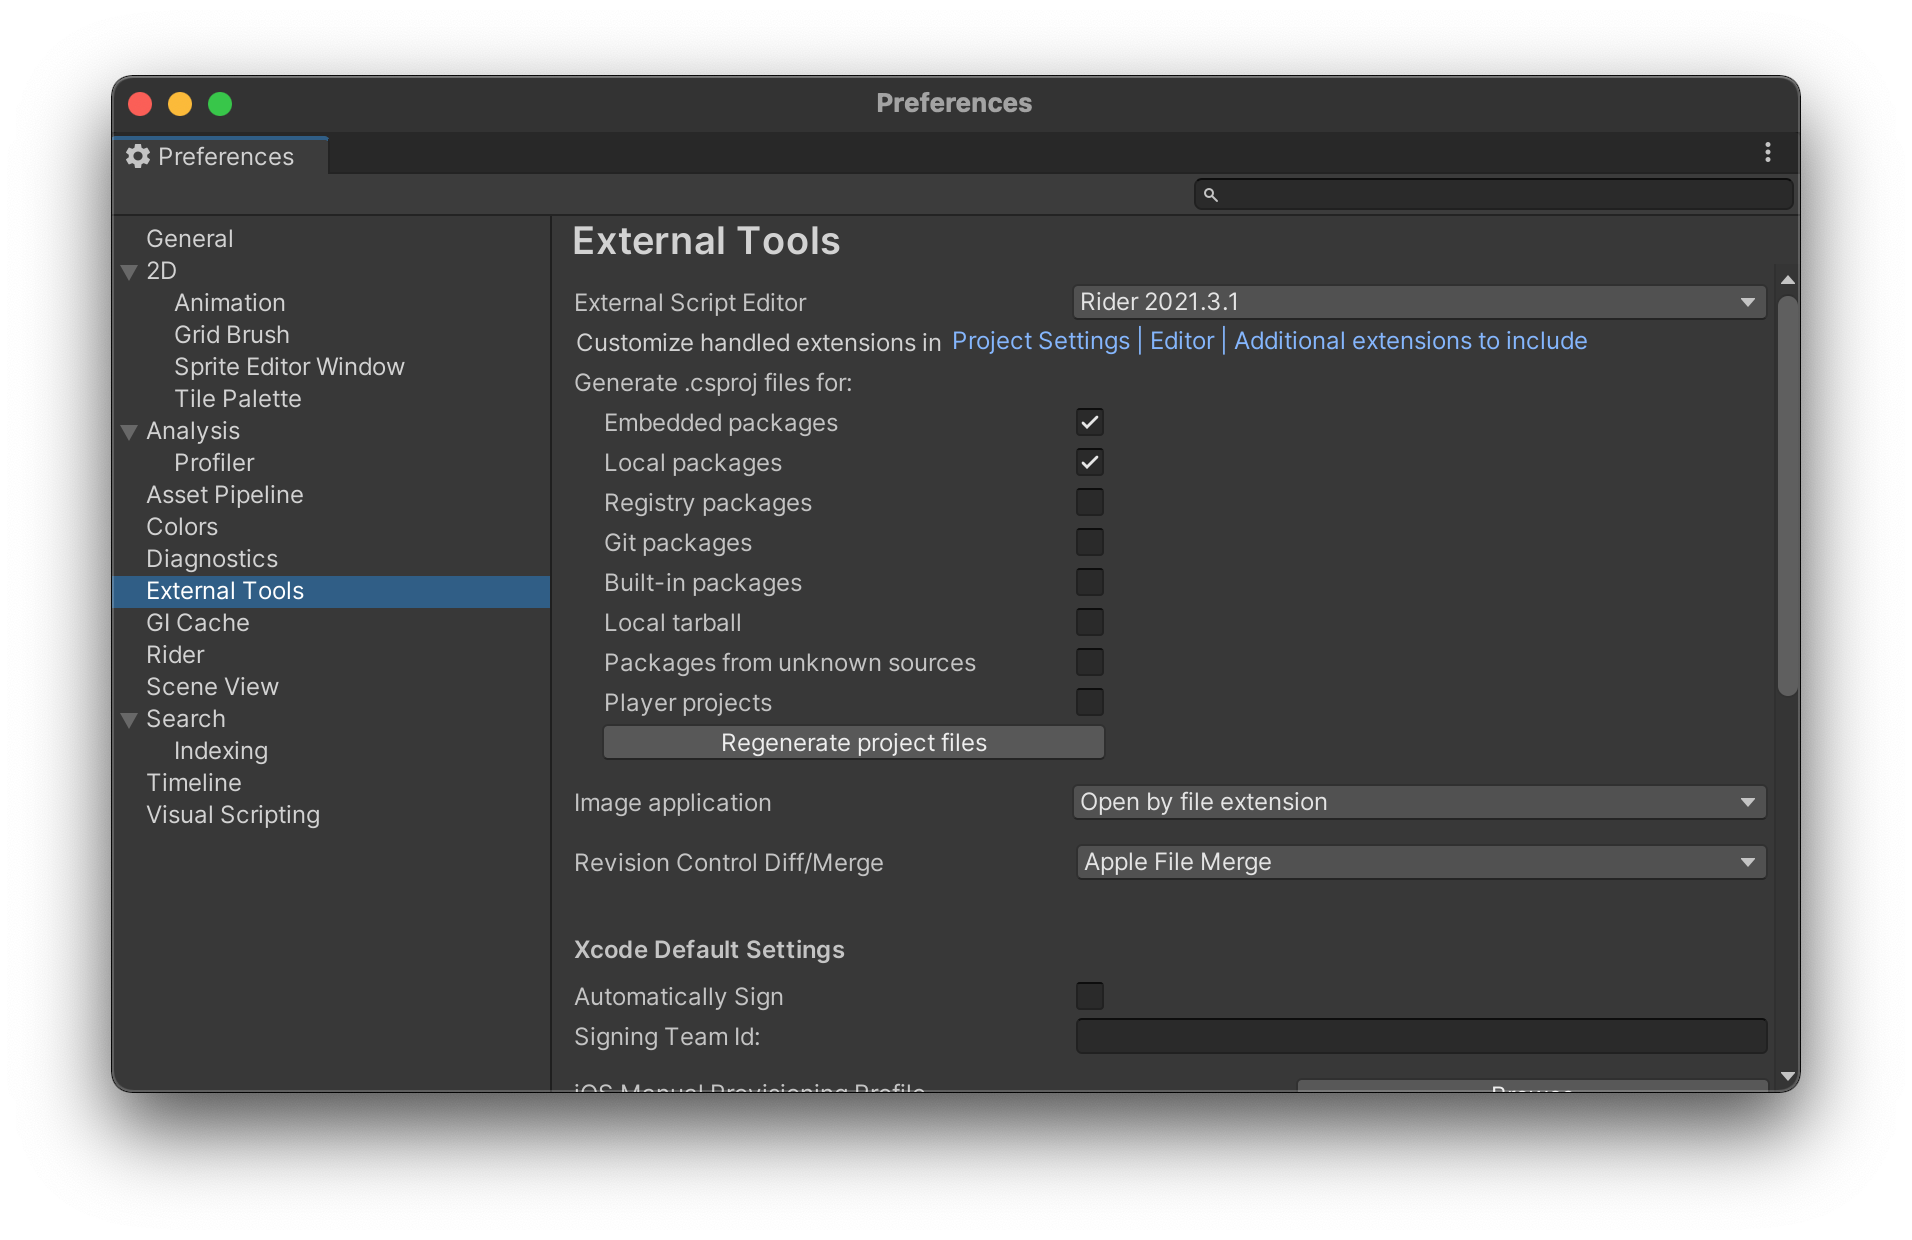Viewport: 1912px width, 1240px height.
Task: Collapse the Analysis tree section
Action: point(129,432)
